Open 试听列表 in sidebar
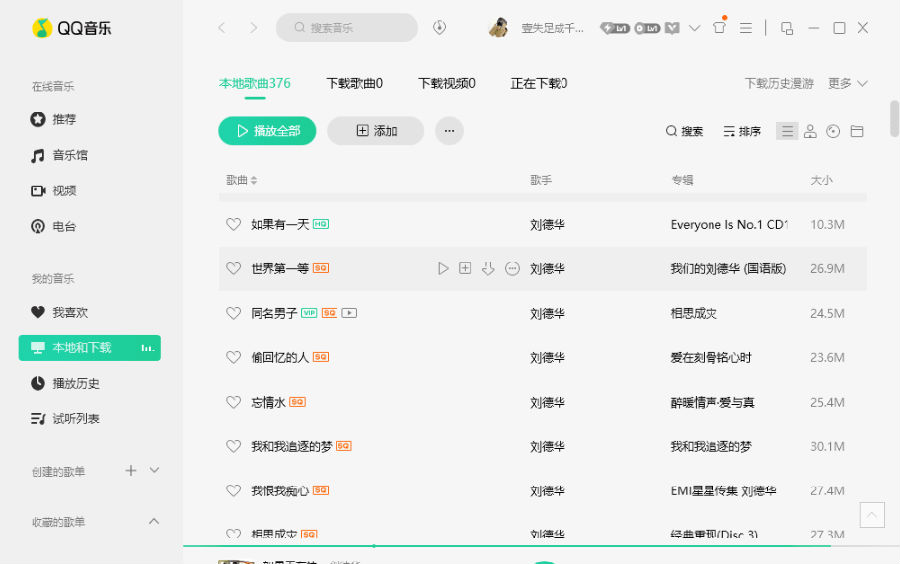Screen dimensions: 900x564 [65, 419]
